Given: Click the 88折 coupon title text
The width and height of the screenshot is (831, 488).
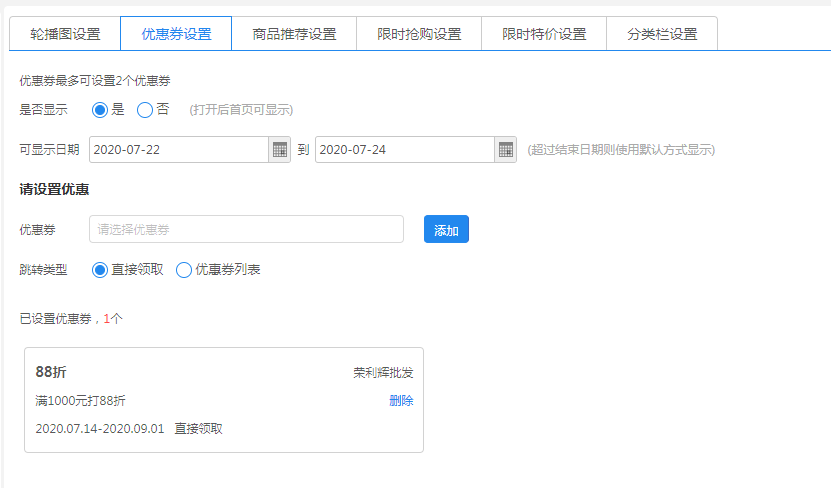Looking at the screenshot, I should click(51, 372).
